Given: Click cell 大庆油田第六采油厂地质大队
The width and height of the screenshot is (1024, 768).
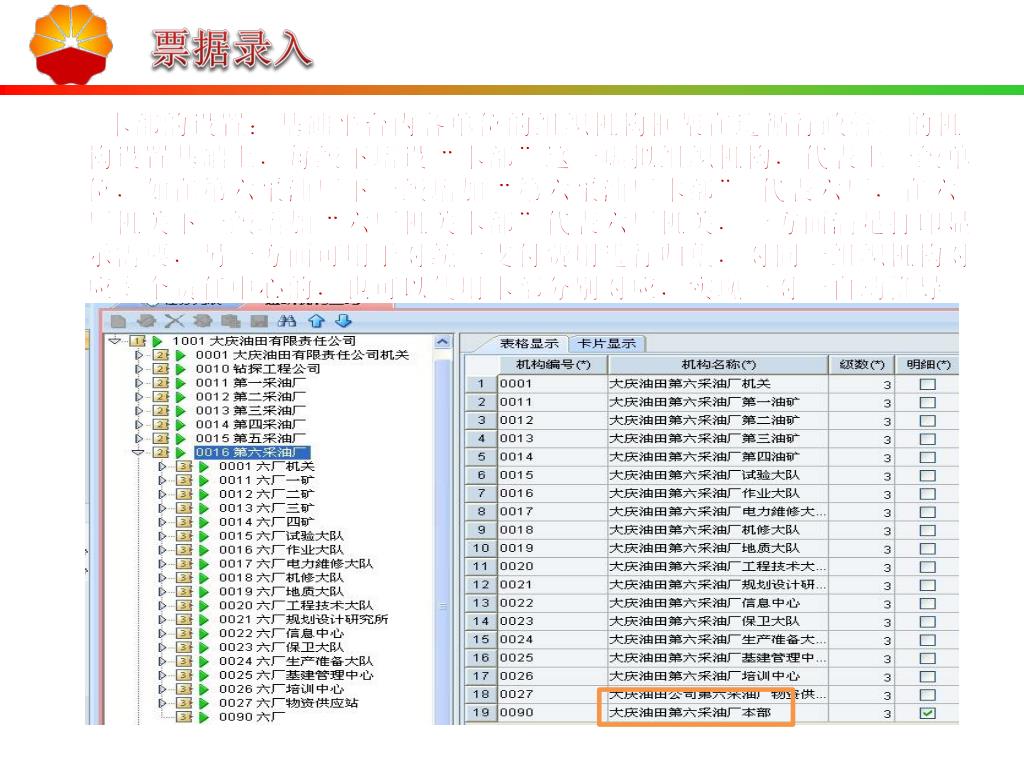Looking at the screenshot, I should (718, 549).
